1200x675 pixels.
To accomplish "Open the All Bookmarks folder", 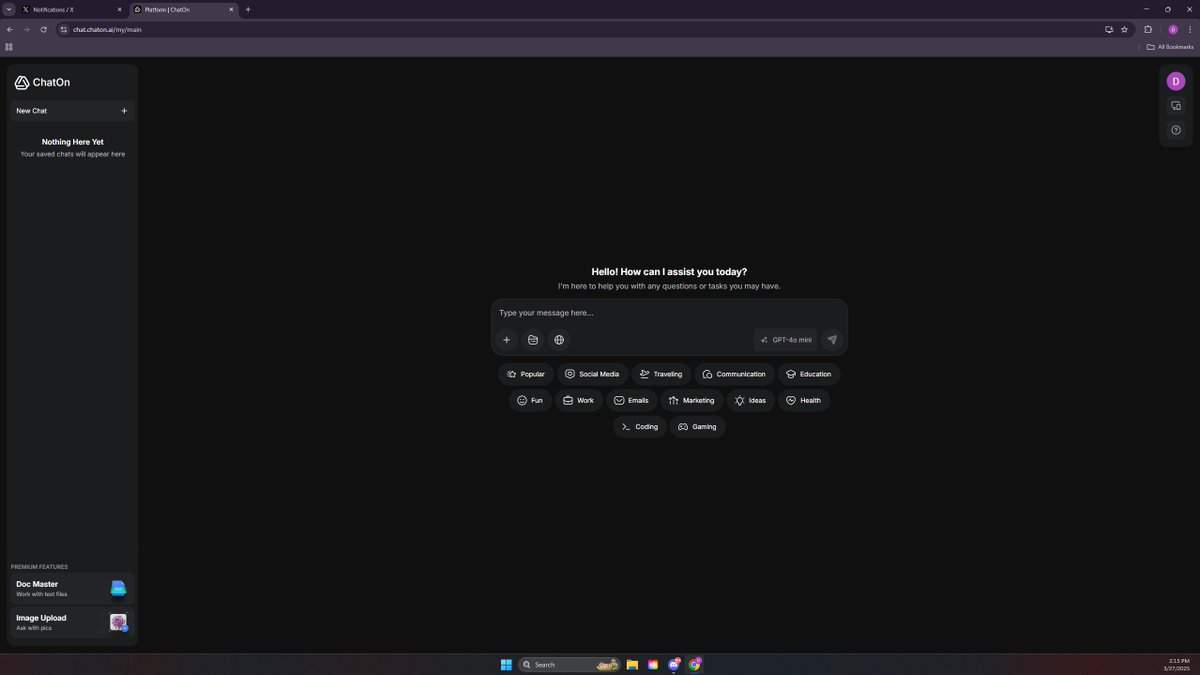I will [1170, 47].
